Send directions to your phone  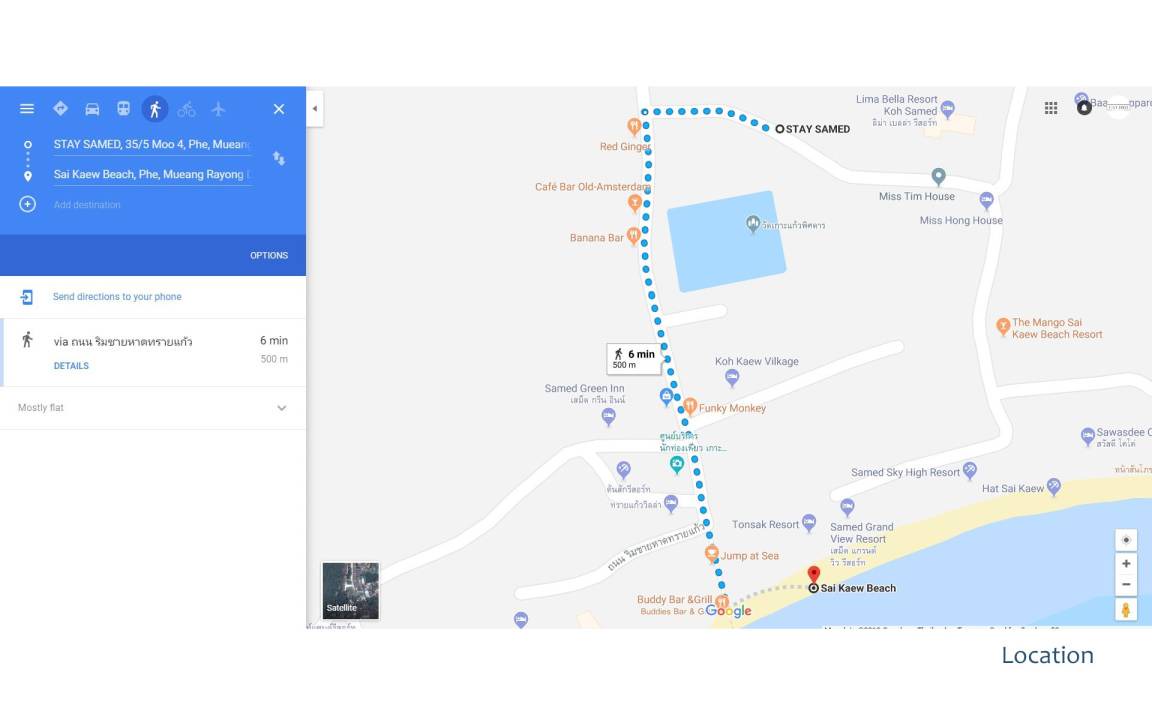point(117,297)
